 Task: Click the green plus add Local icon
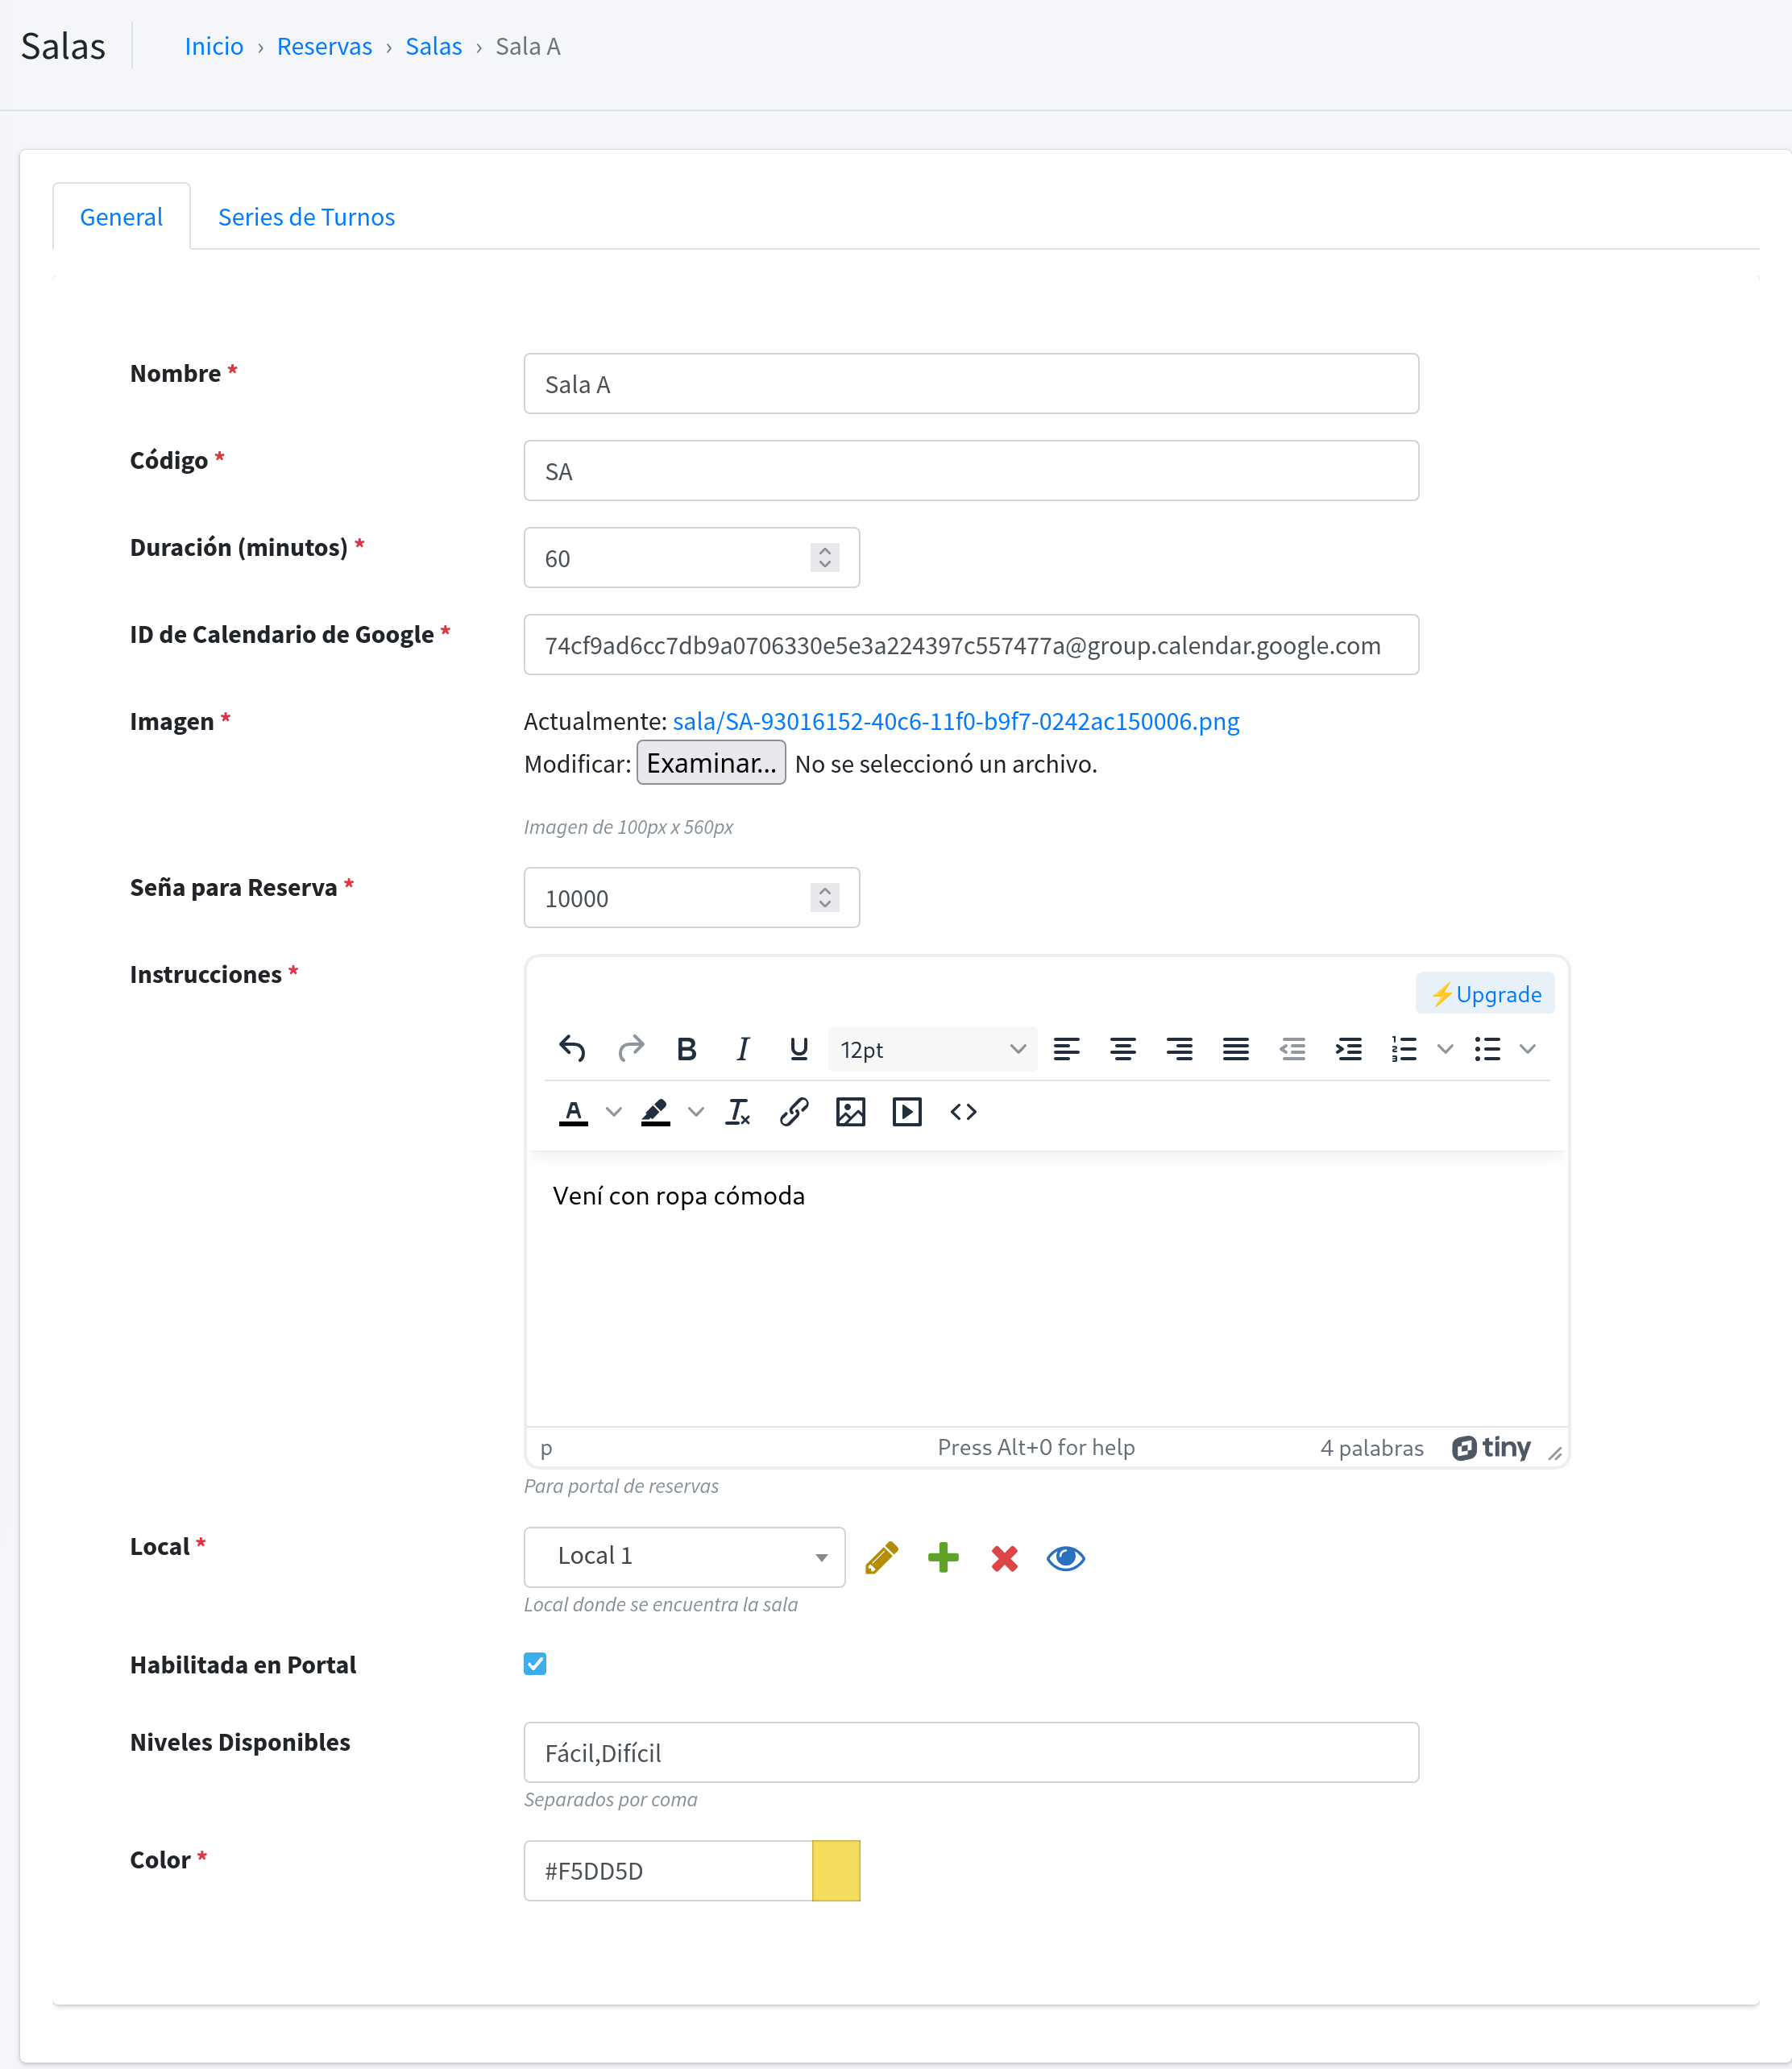[x=943, y=1558]
